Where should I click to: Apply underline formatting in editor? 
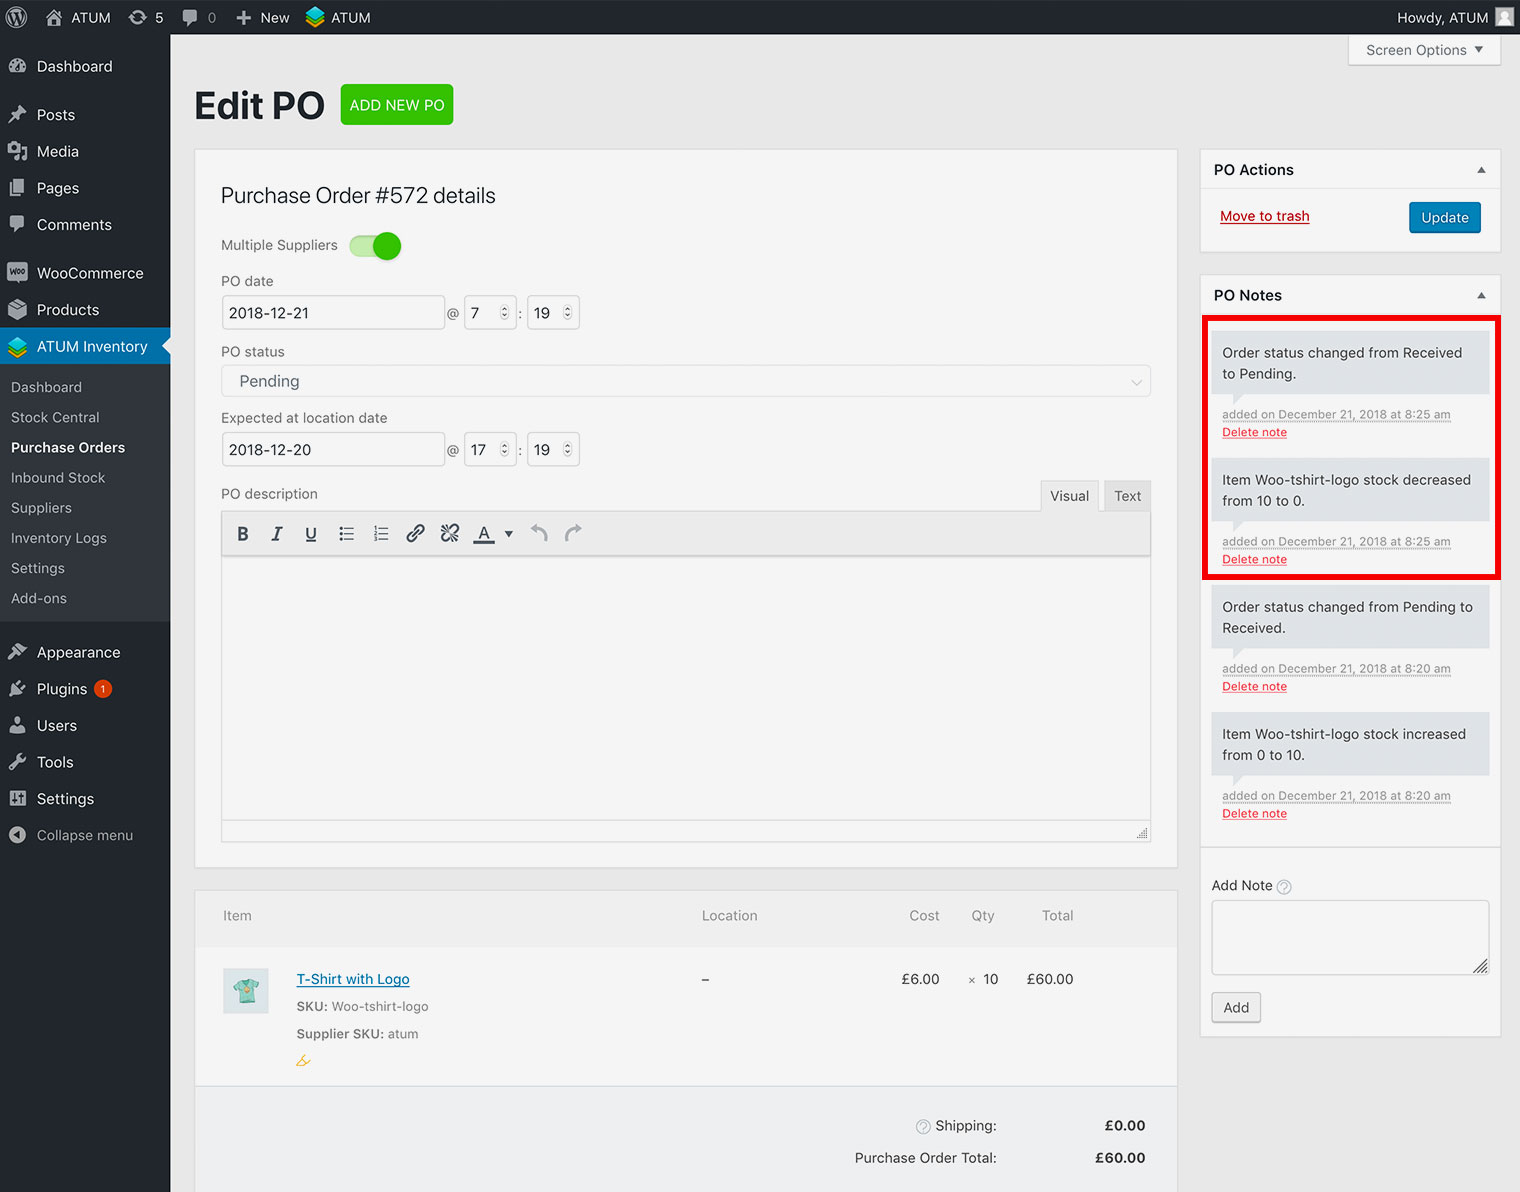point(311,534)
